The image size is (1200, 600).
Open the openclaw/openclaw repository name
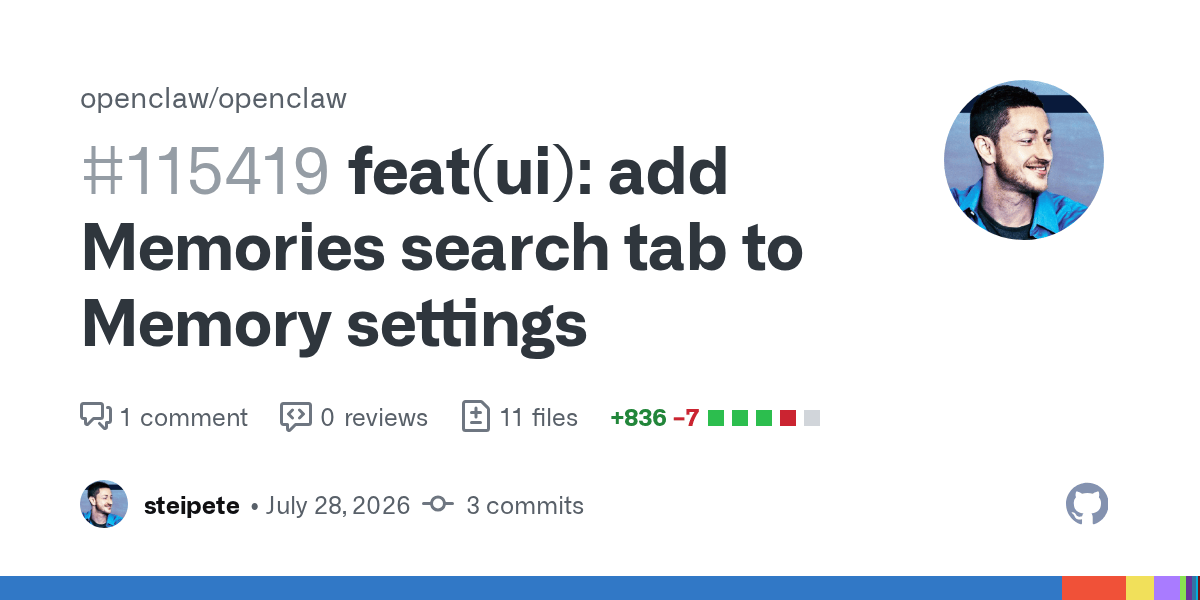click(x=213, y=99)
